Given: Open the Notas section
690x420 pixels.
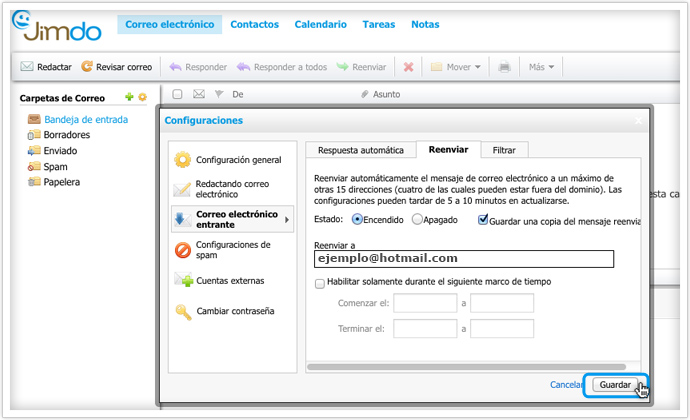Looking at the screenshot, I should (425, 24).
